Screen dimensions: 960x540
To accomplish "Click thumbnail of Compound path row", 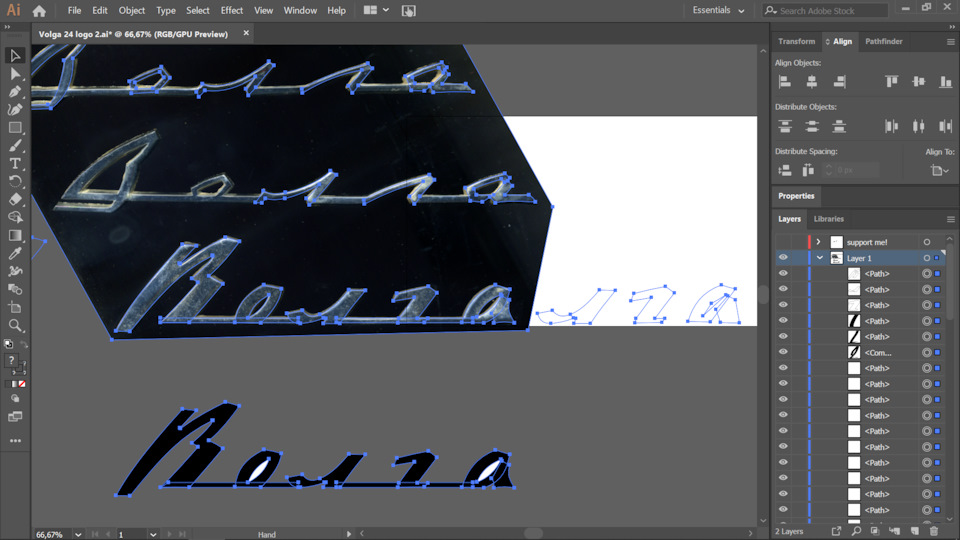I will [x=853, y=352].
